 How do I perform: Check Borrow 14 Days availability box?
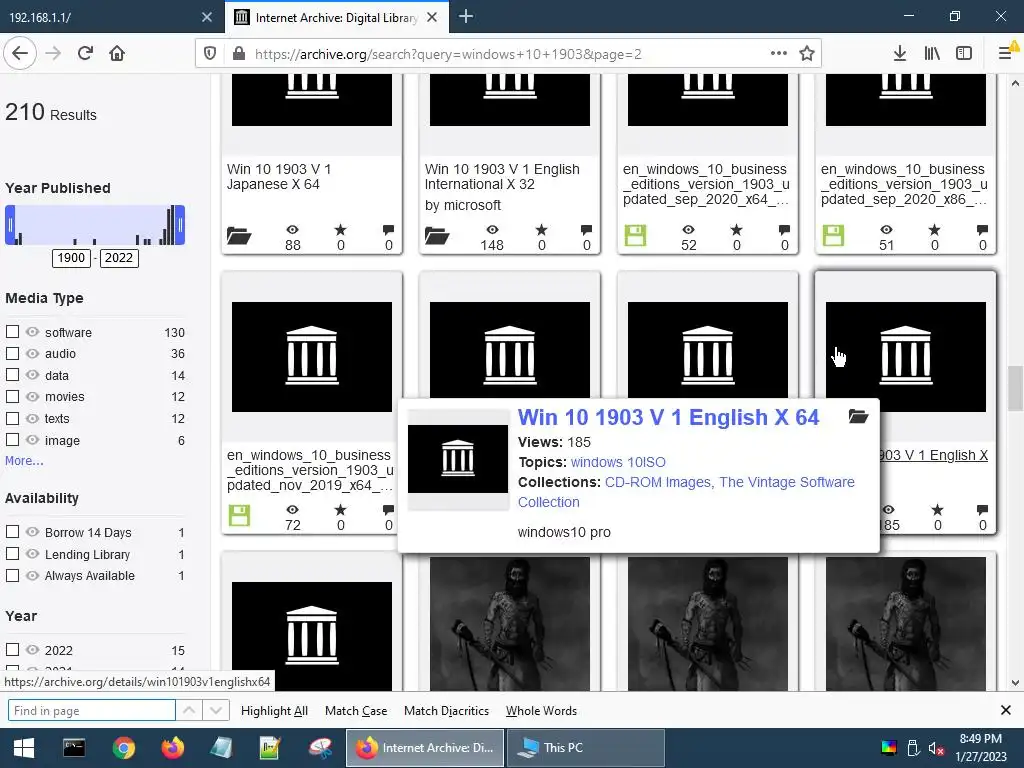click(x=12, y=532)
